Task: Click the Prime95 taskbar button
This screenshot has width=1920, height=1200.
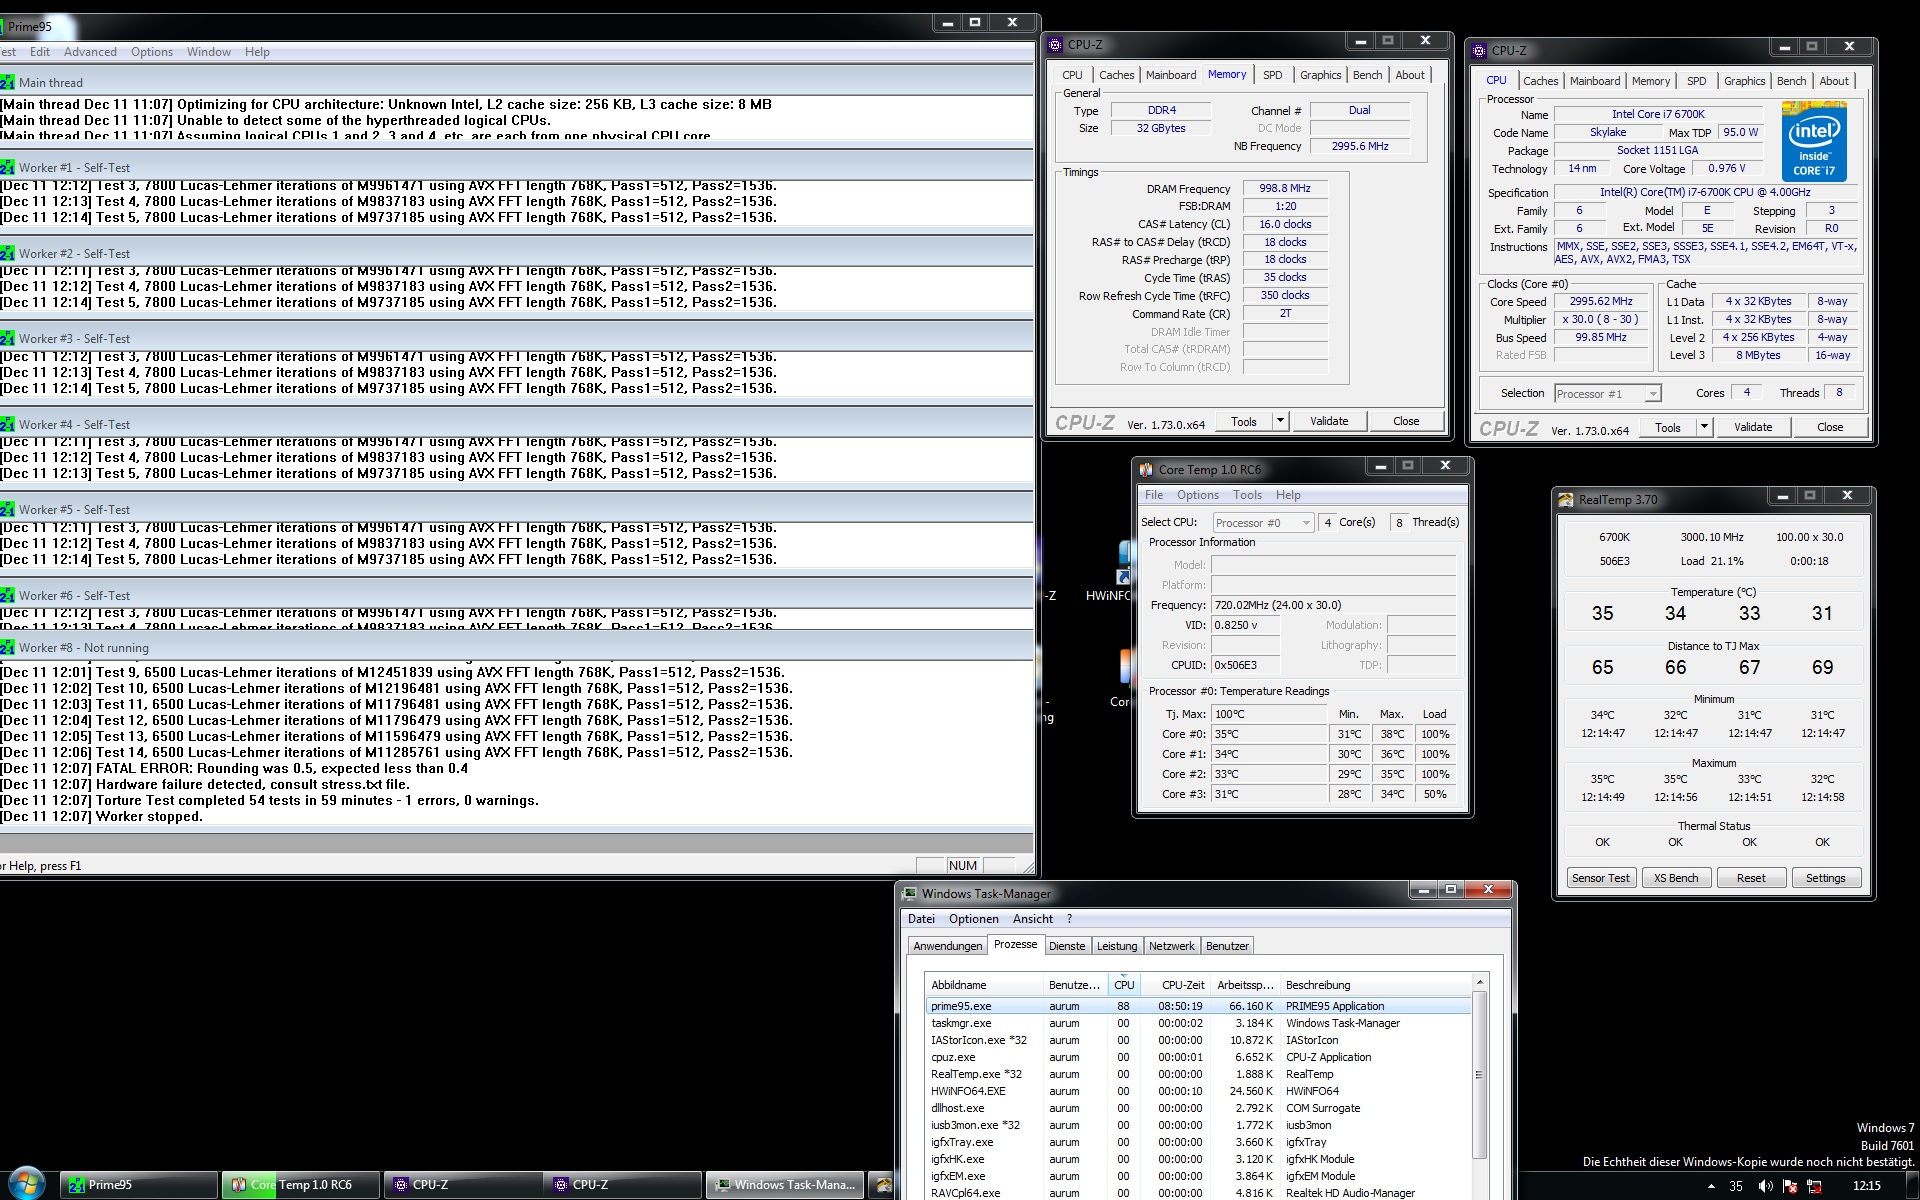Action: click(x=139, y=1185)
